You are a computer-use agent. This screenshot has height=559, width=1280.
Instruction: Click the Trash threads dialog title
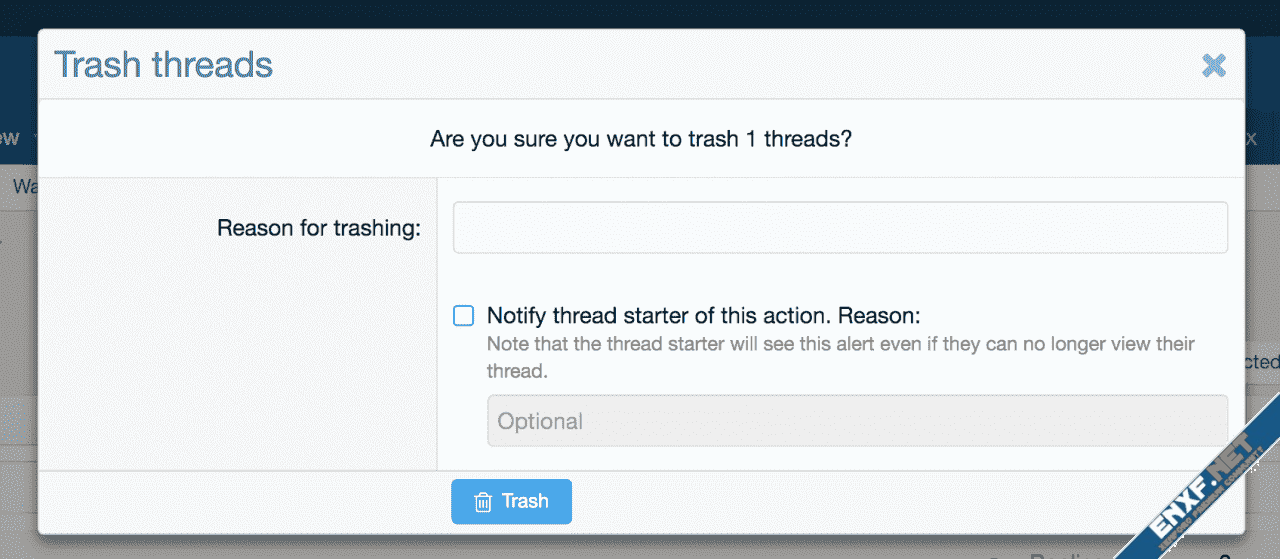163,65
